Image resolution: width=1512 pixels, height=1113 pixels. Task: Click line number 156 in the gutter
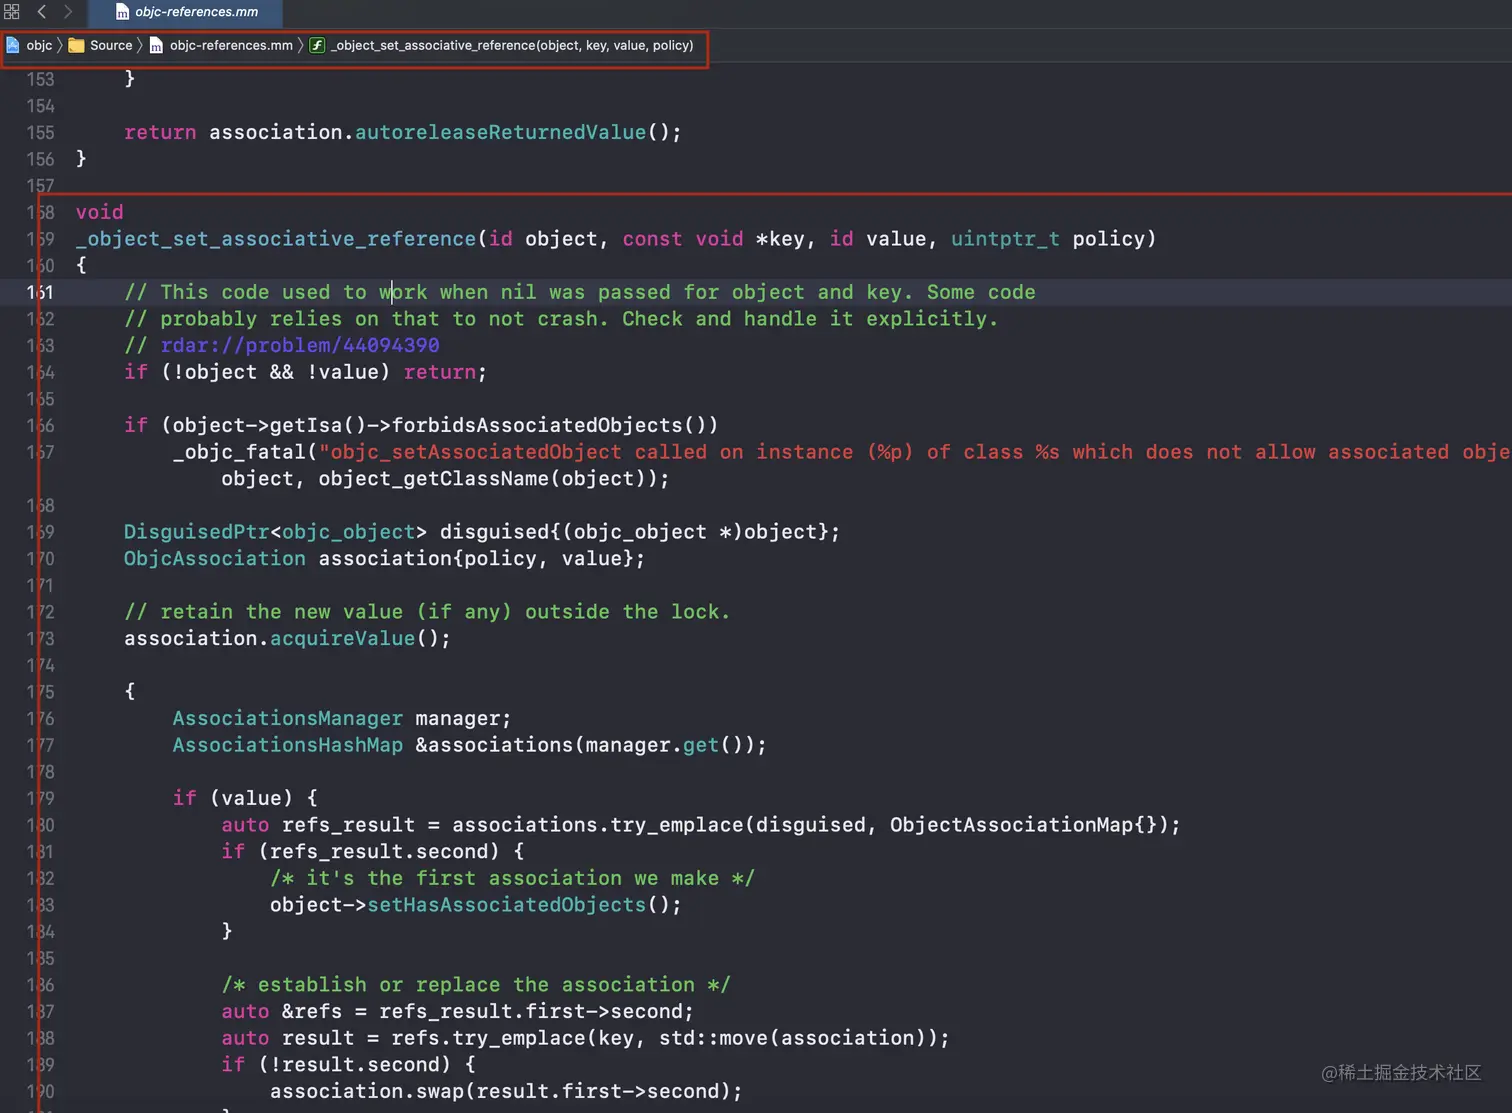[40, 159]
